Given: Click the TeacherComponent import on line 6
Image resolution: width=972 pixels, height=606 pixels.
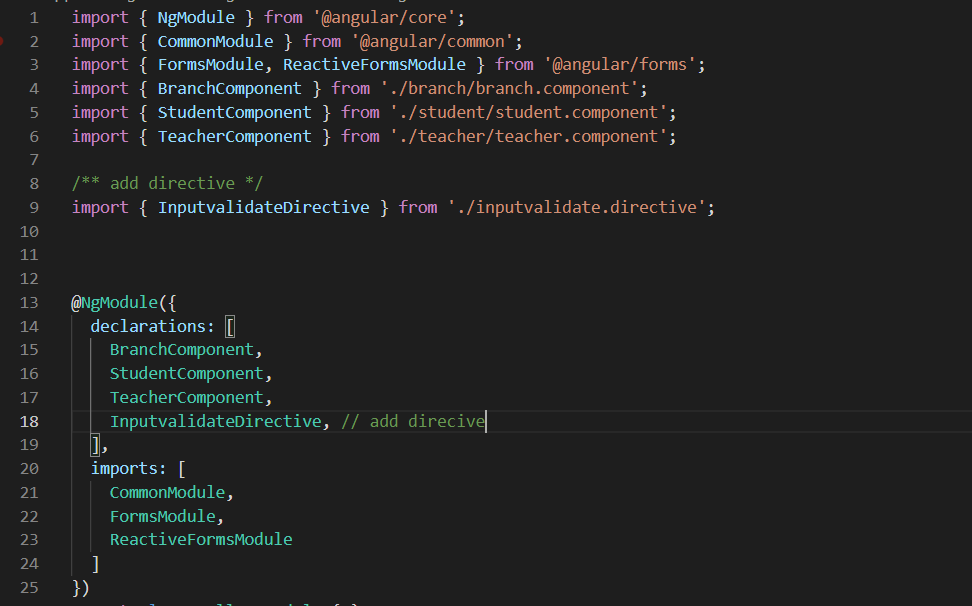Looking at the screenshot, I should tap(235, 135).
